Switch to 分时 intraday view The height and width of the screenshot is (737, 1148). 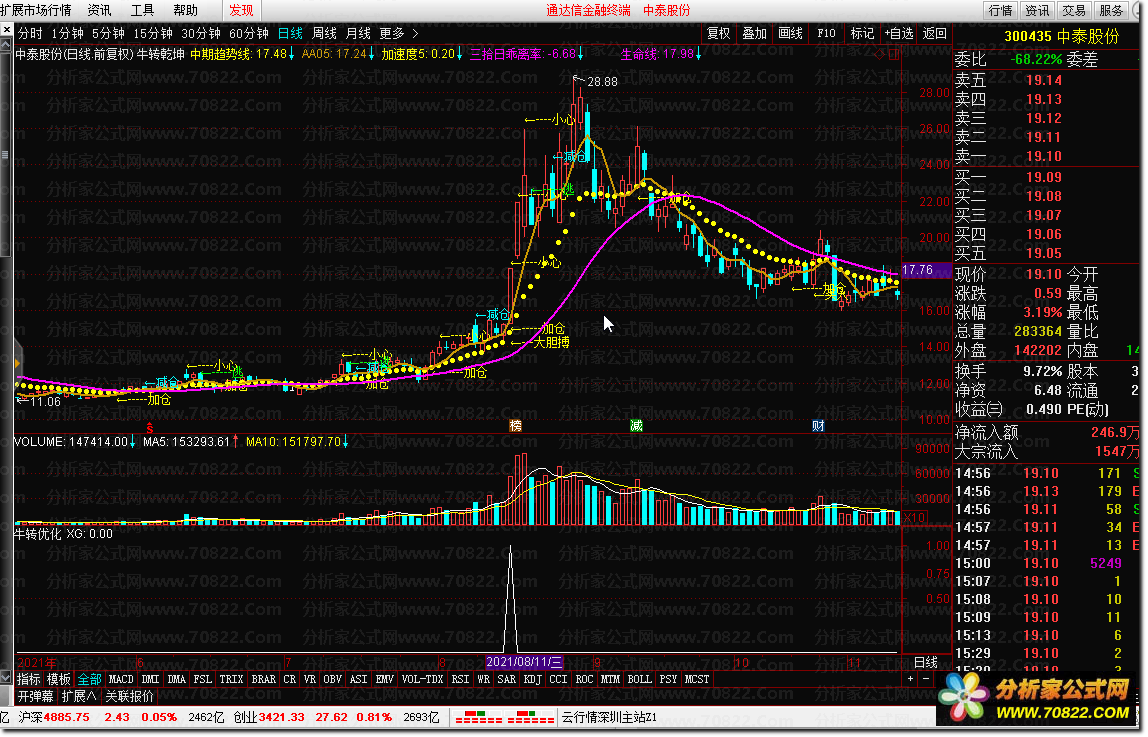30,33
